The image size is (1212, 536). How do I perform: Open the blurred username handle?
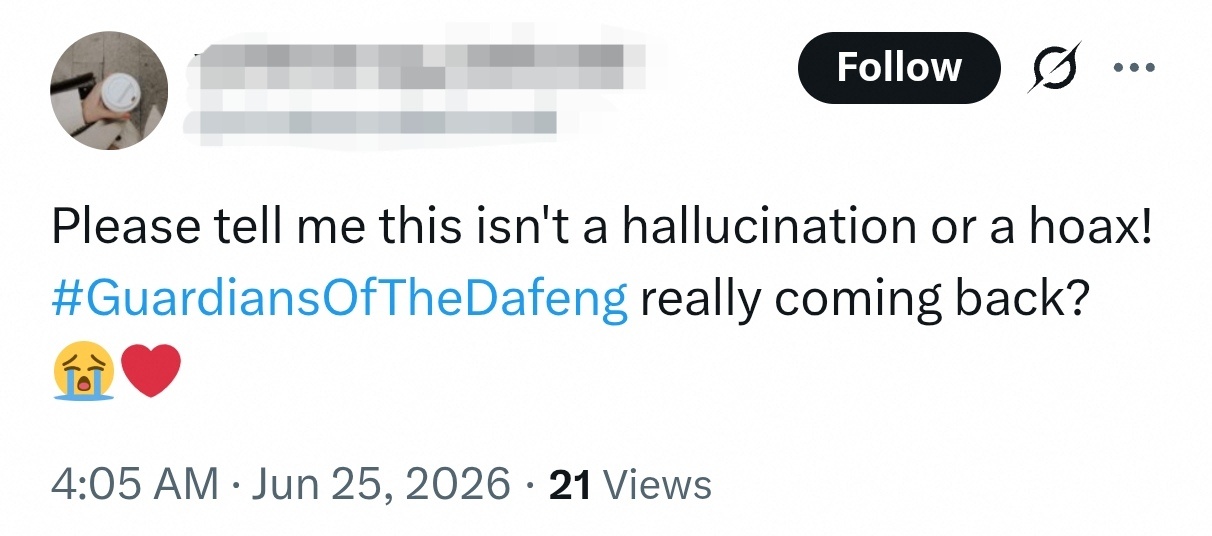point(376,123)
